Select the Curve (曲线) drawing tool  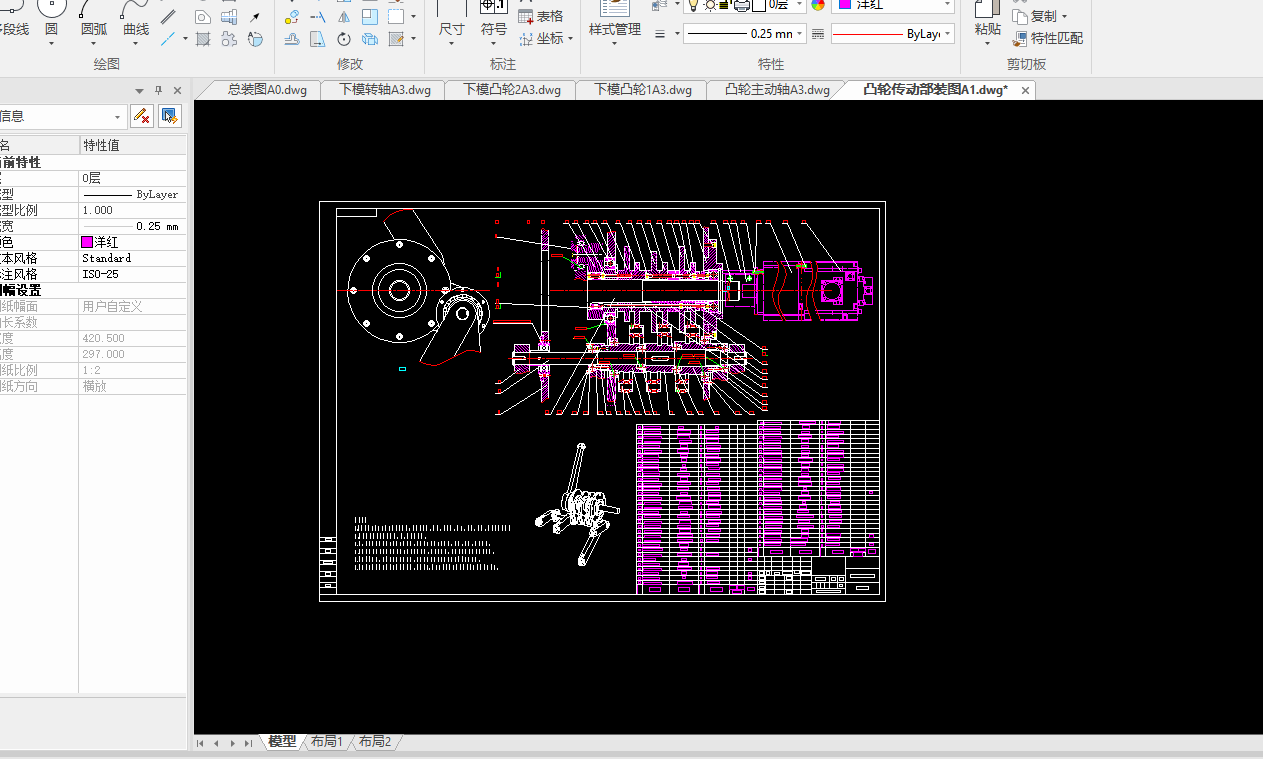click(x=136, y=19)
